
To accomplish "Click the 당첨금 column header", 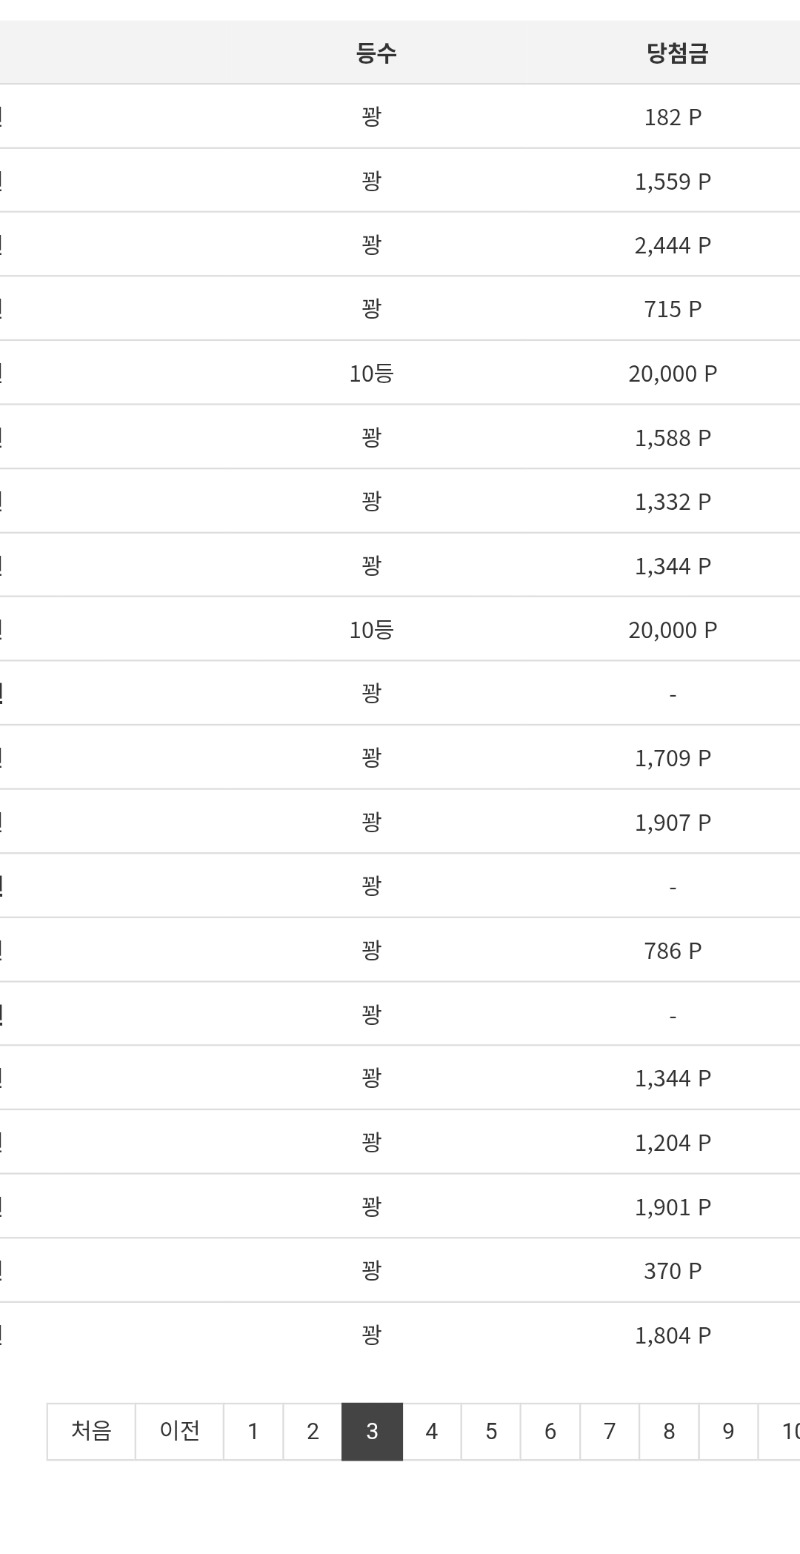I will (x=673, y=52).
